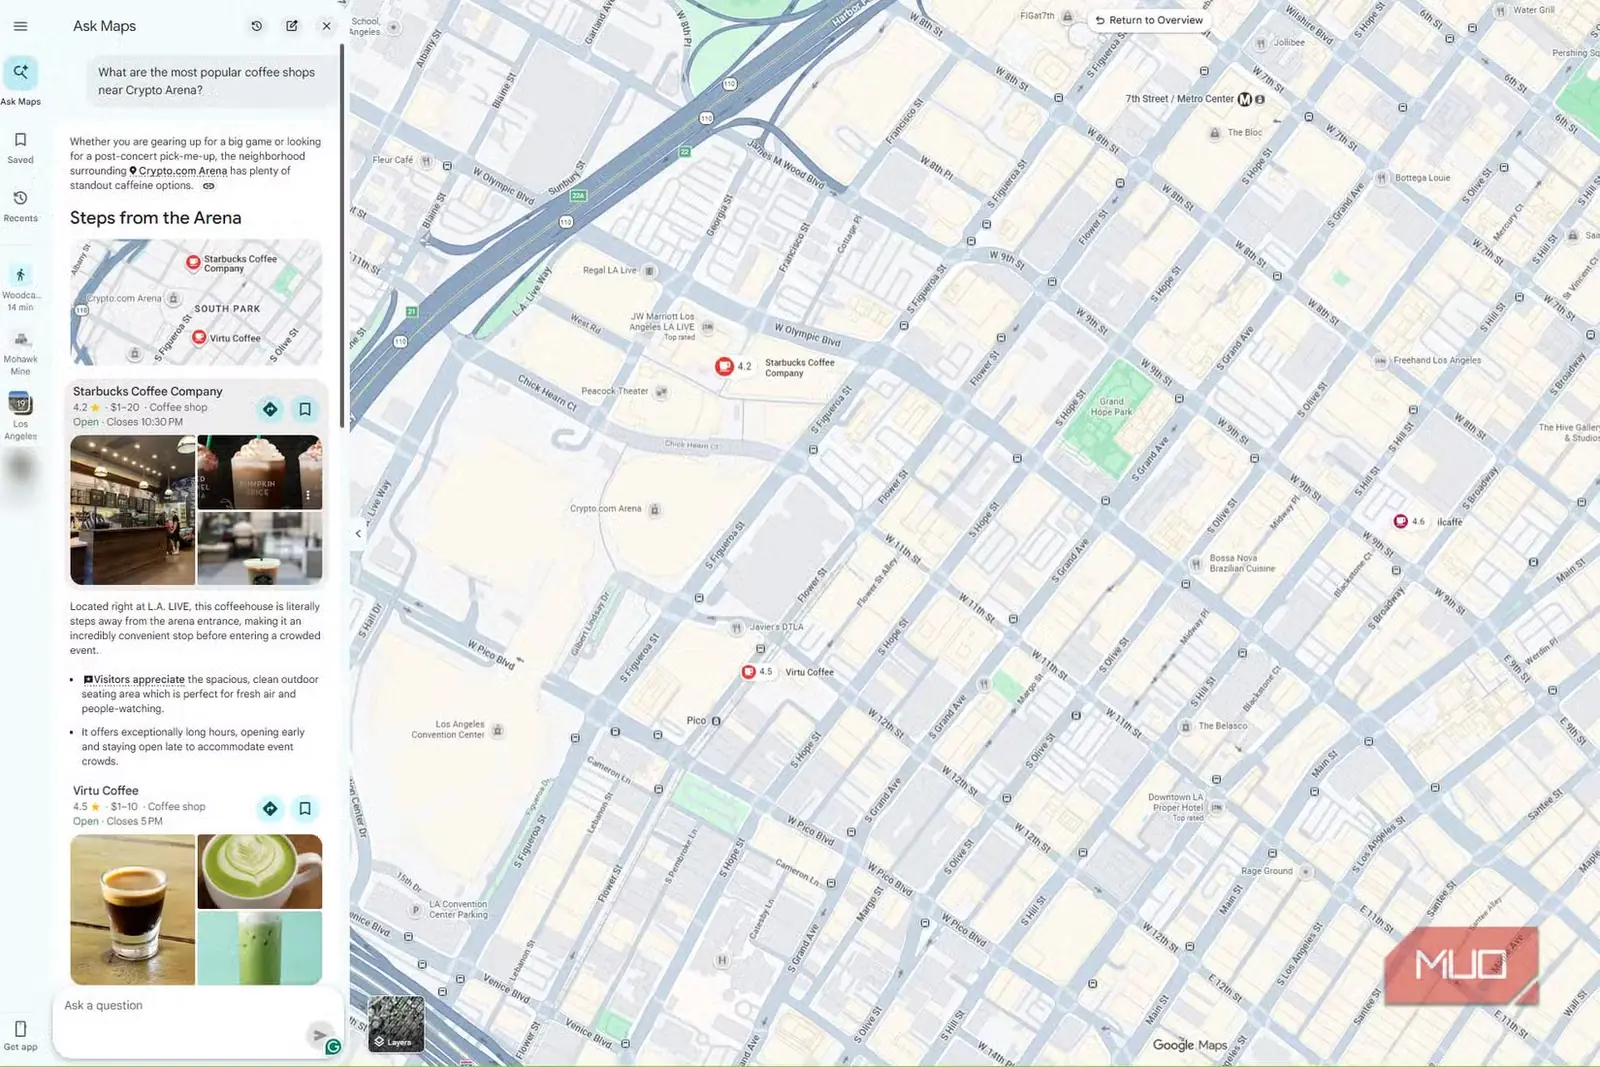
Task: Select the Pico station marker
Action: (716, 721)
